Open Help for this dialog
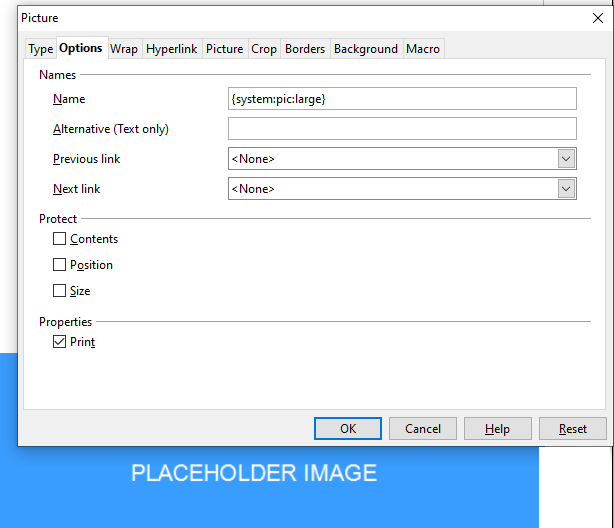The height and width of the screenshot is (528, 614). point(498,429)
